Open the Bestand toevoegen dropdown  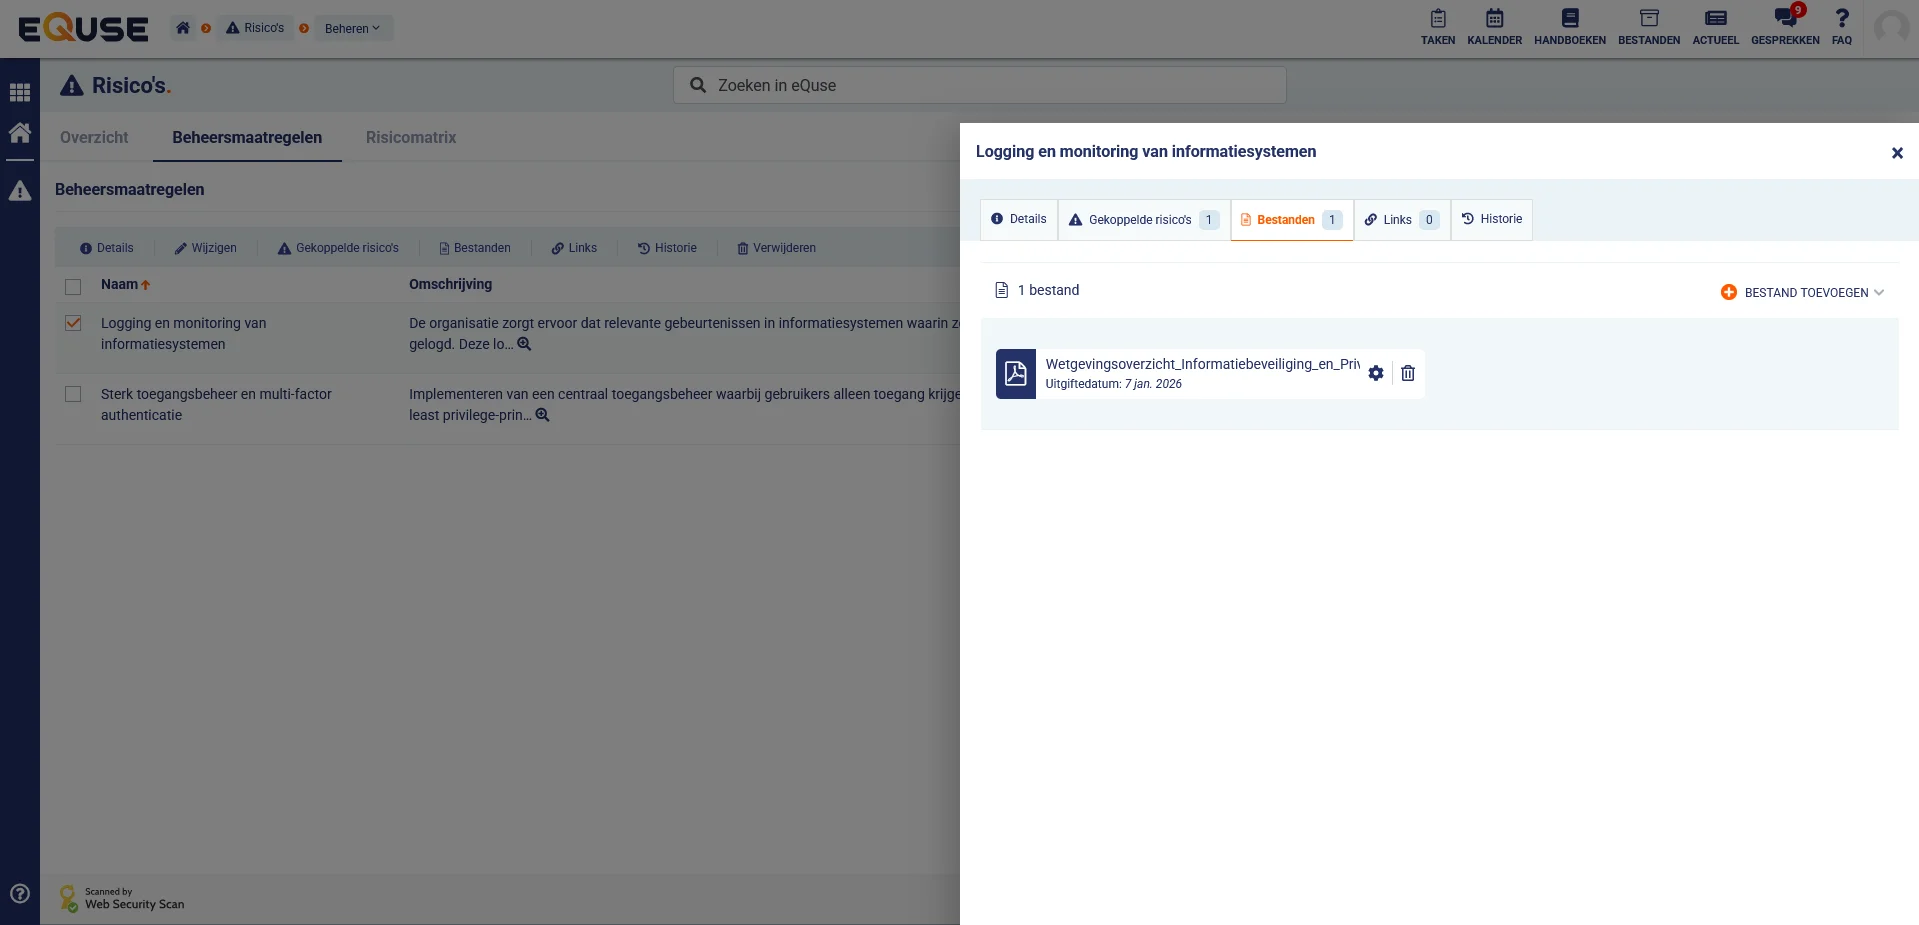coord(1802,292)
